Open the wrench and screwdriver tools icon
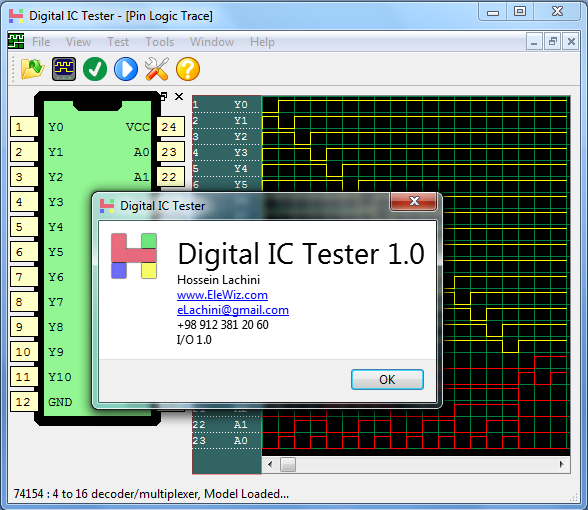The image size is (588, 510). (x=157, y=69)
